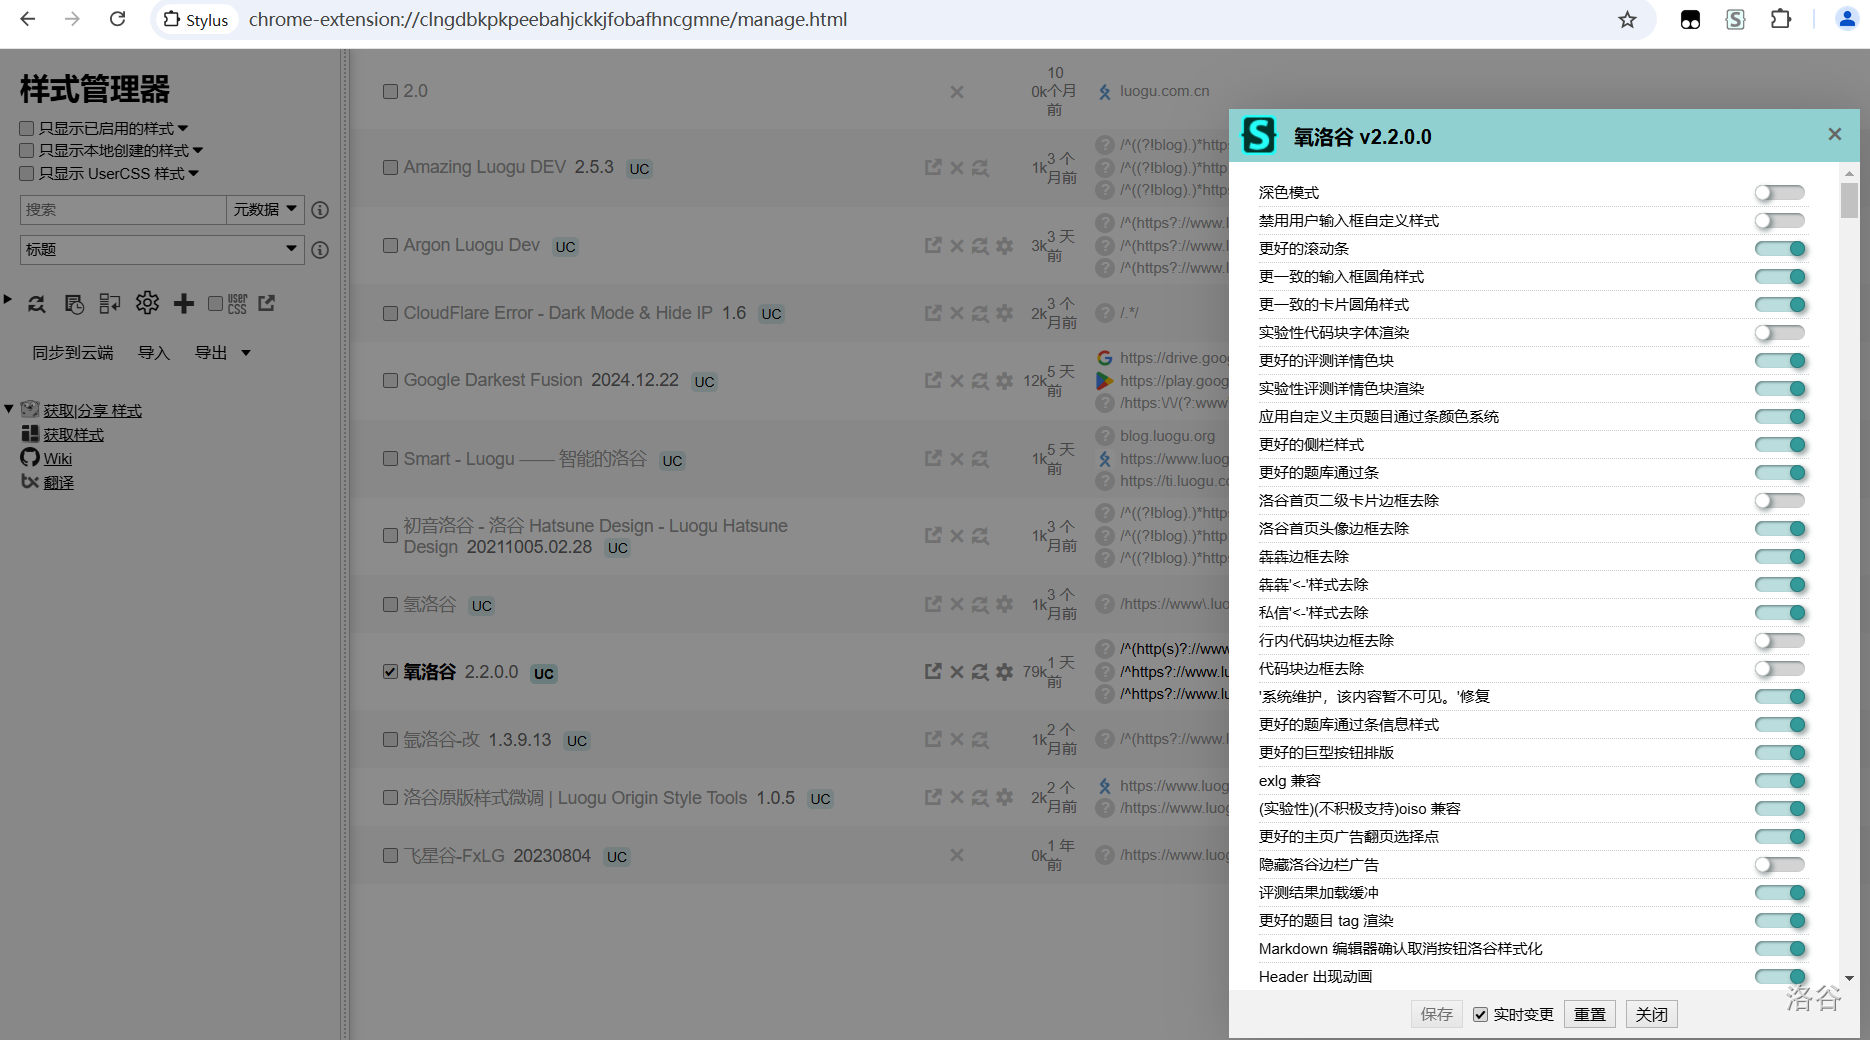Screen dimensions: 1870x1040
Task: Click the inject-order icon in sidebar toolbar
Action: pyautogui.click(x=110, y=304)
